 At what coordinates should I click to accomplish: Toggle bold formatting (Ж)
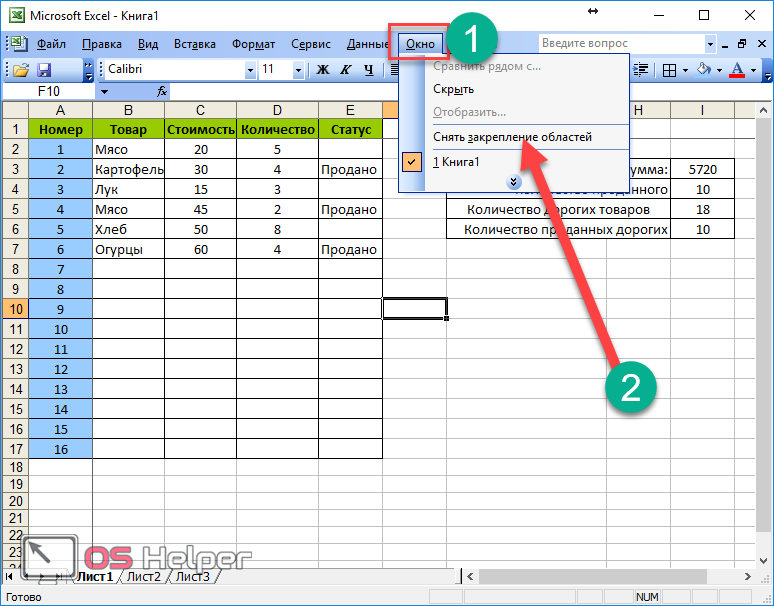click(323, 70)
